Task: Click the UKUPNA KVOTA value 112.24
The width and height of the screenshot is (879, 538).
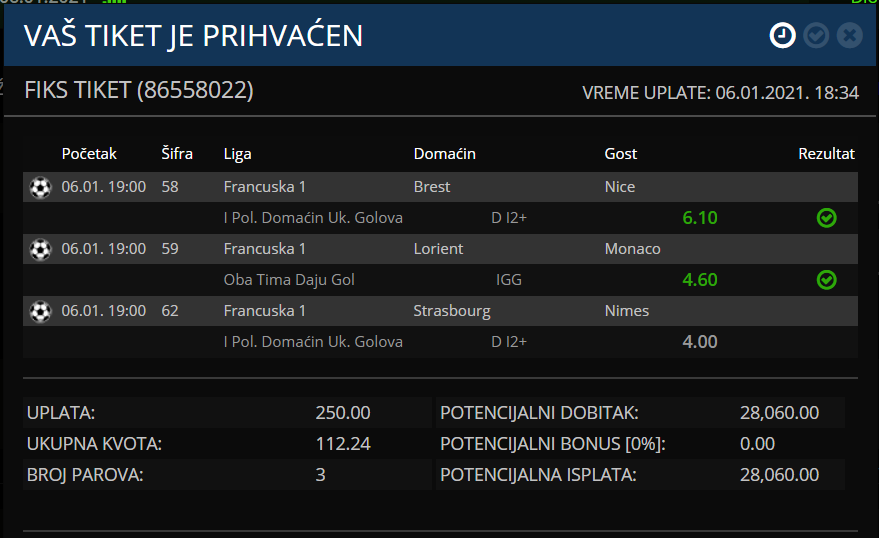Action: 343,444
